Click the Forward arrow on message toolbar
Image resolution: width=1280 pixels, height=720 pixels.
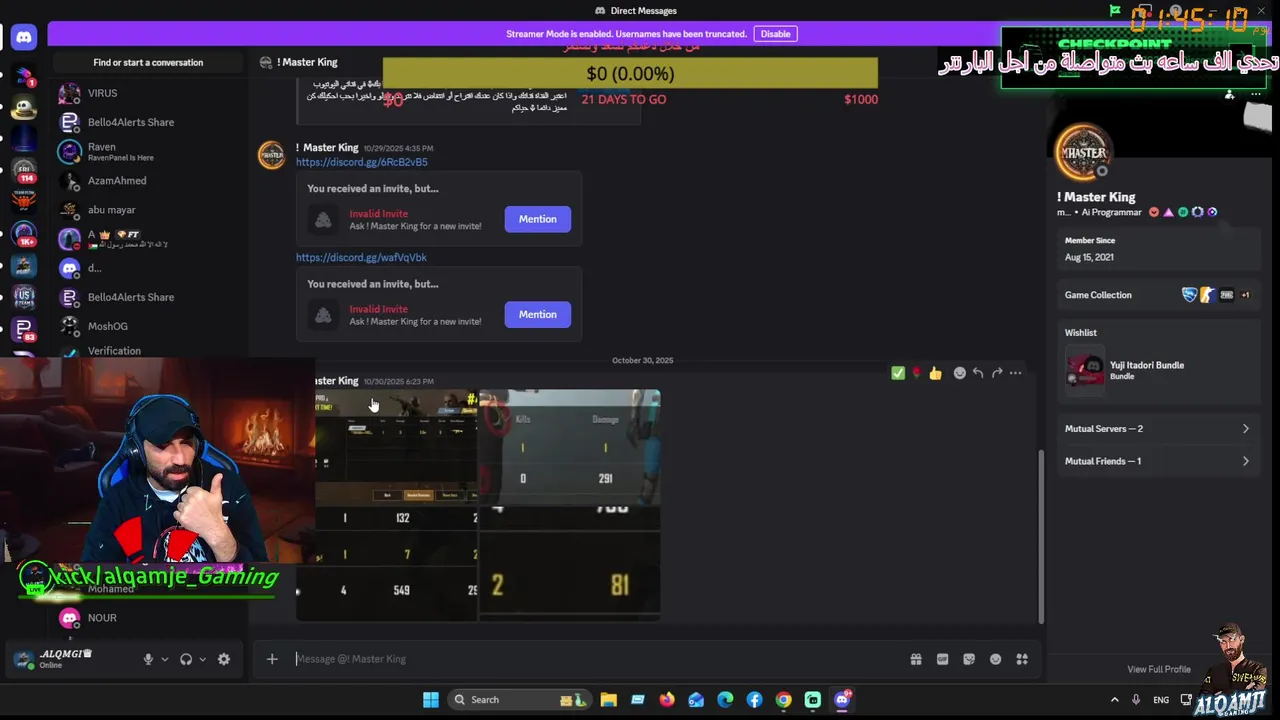[x=997, y=373]
